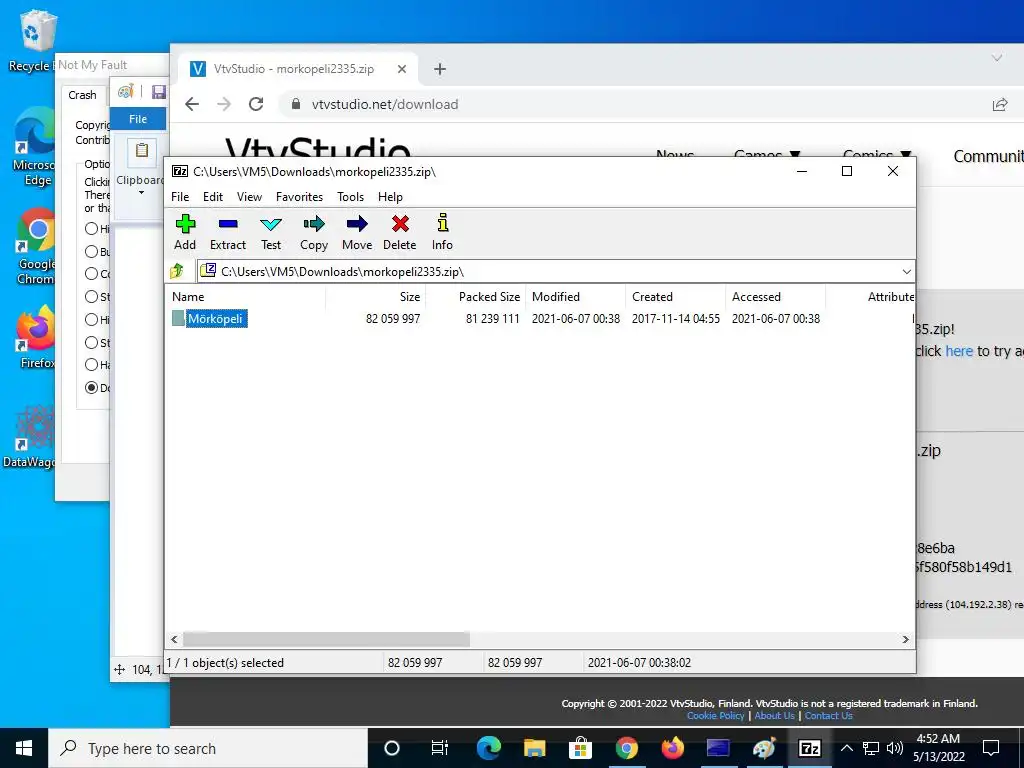1024x768 pixels.
Task: Sort by the Modified column header
Action: (x=576, y=296)
